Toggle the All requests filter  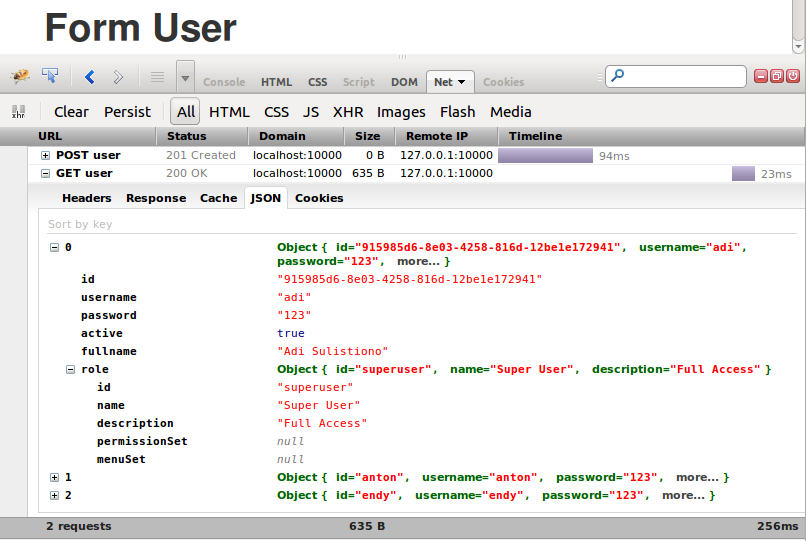tap(186, 112)
